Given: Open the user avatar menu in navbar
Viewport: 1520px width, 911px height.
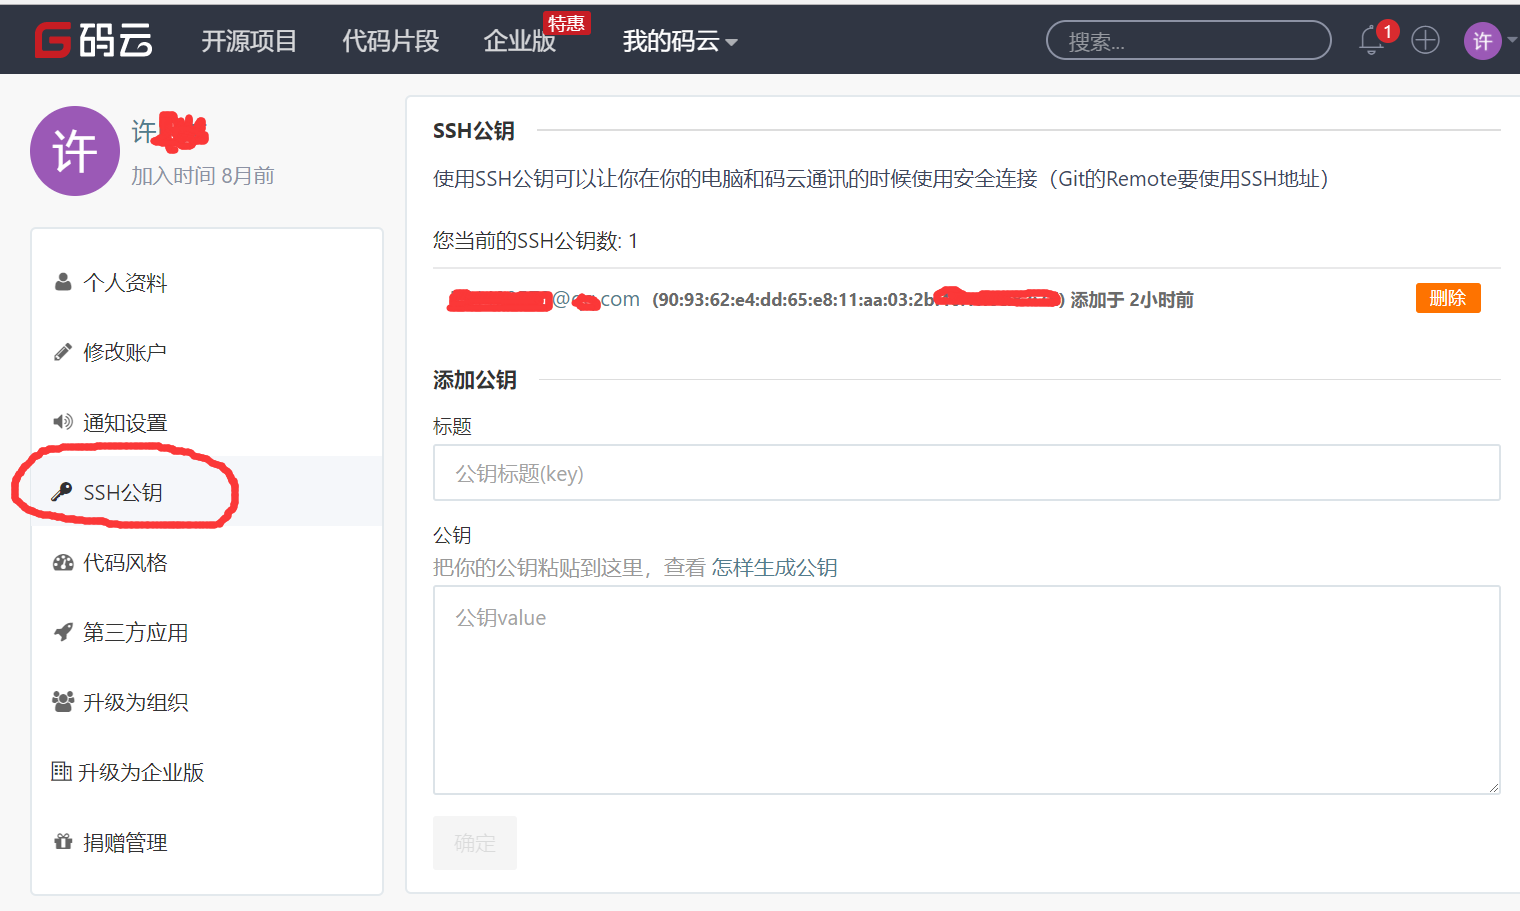Looking at the screenshot, I should pos(1482,41).
